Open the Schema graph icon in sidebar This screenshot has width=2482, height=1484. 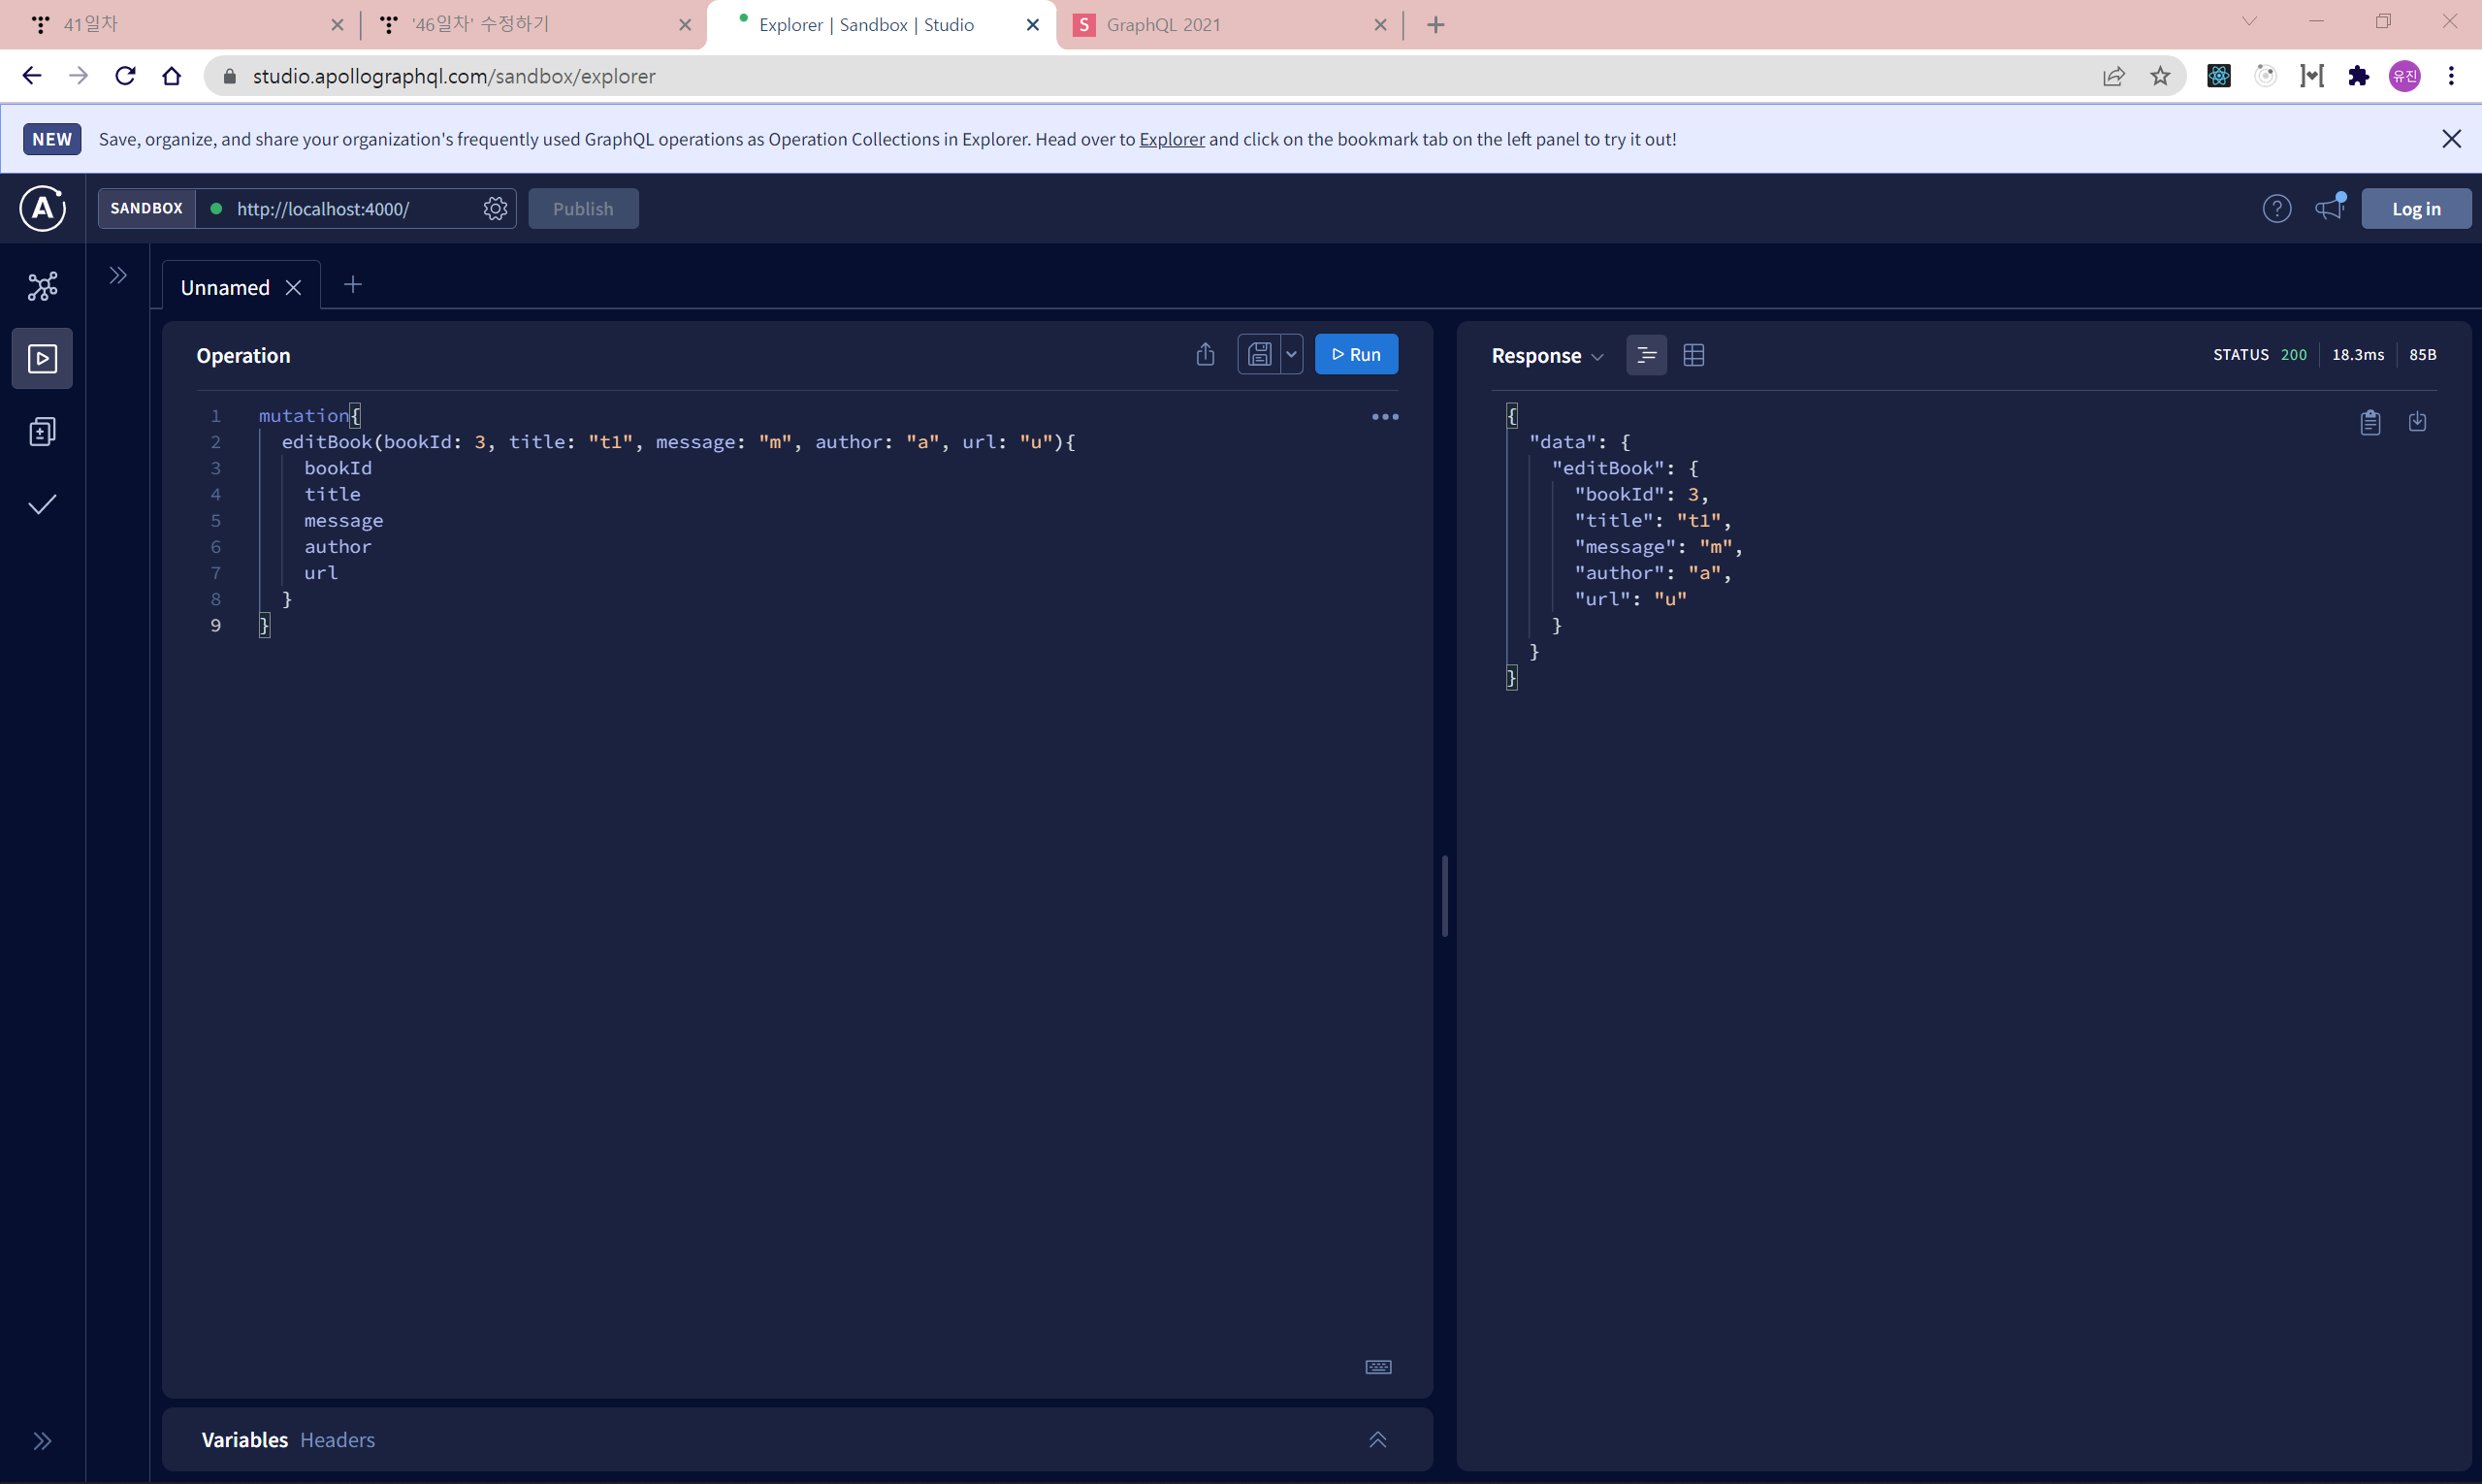42,287
